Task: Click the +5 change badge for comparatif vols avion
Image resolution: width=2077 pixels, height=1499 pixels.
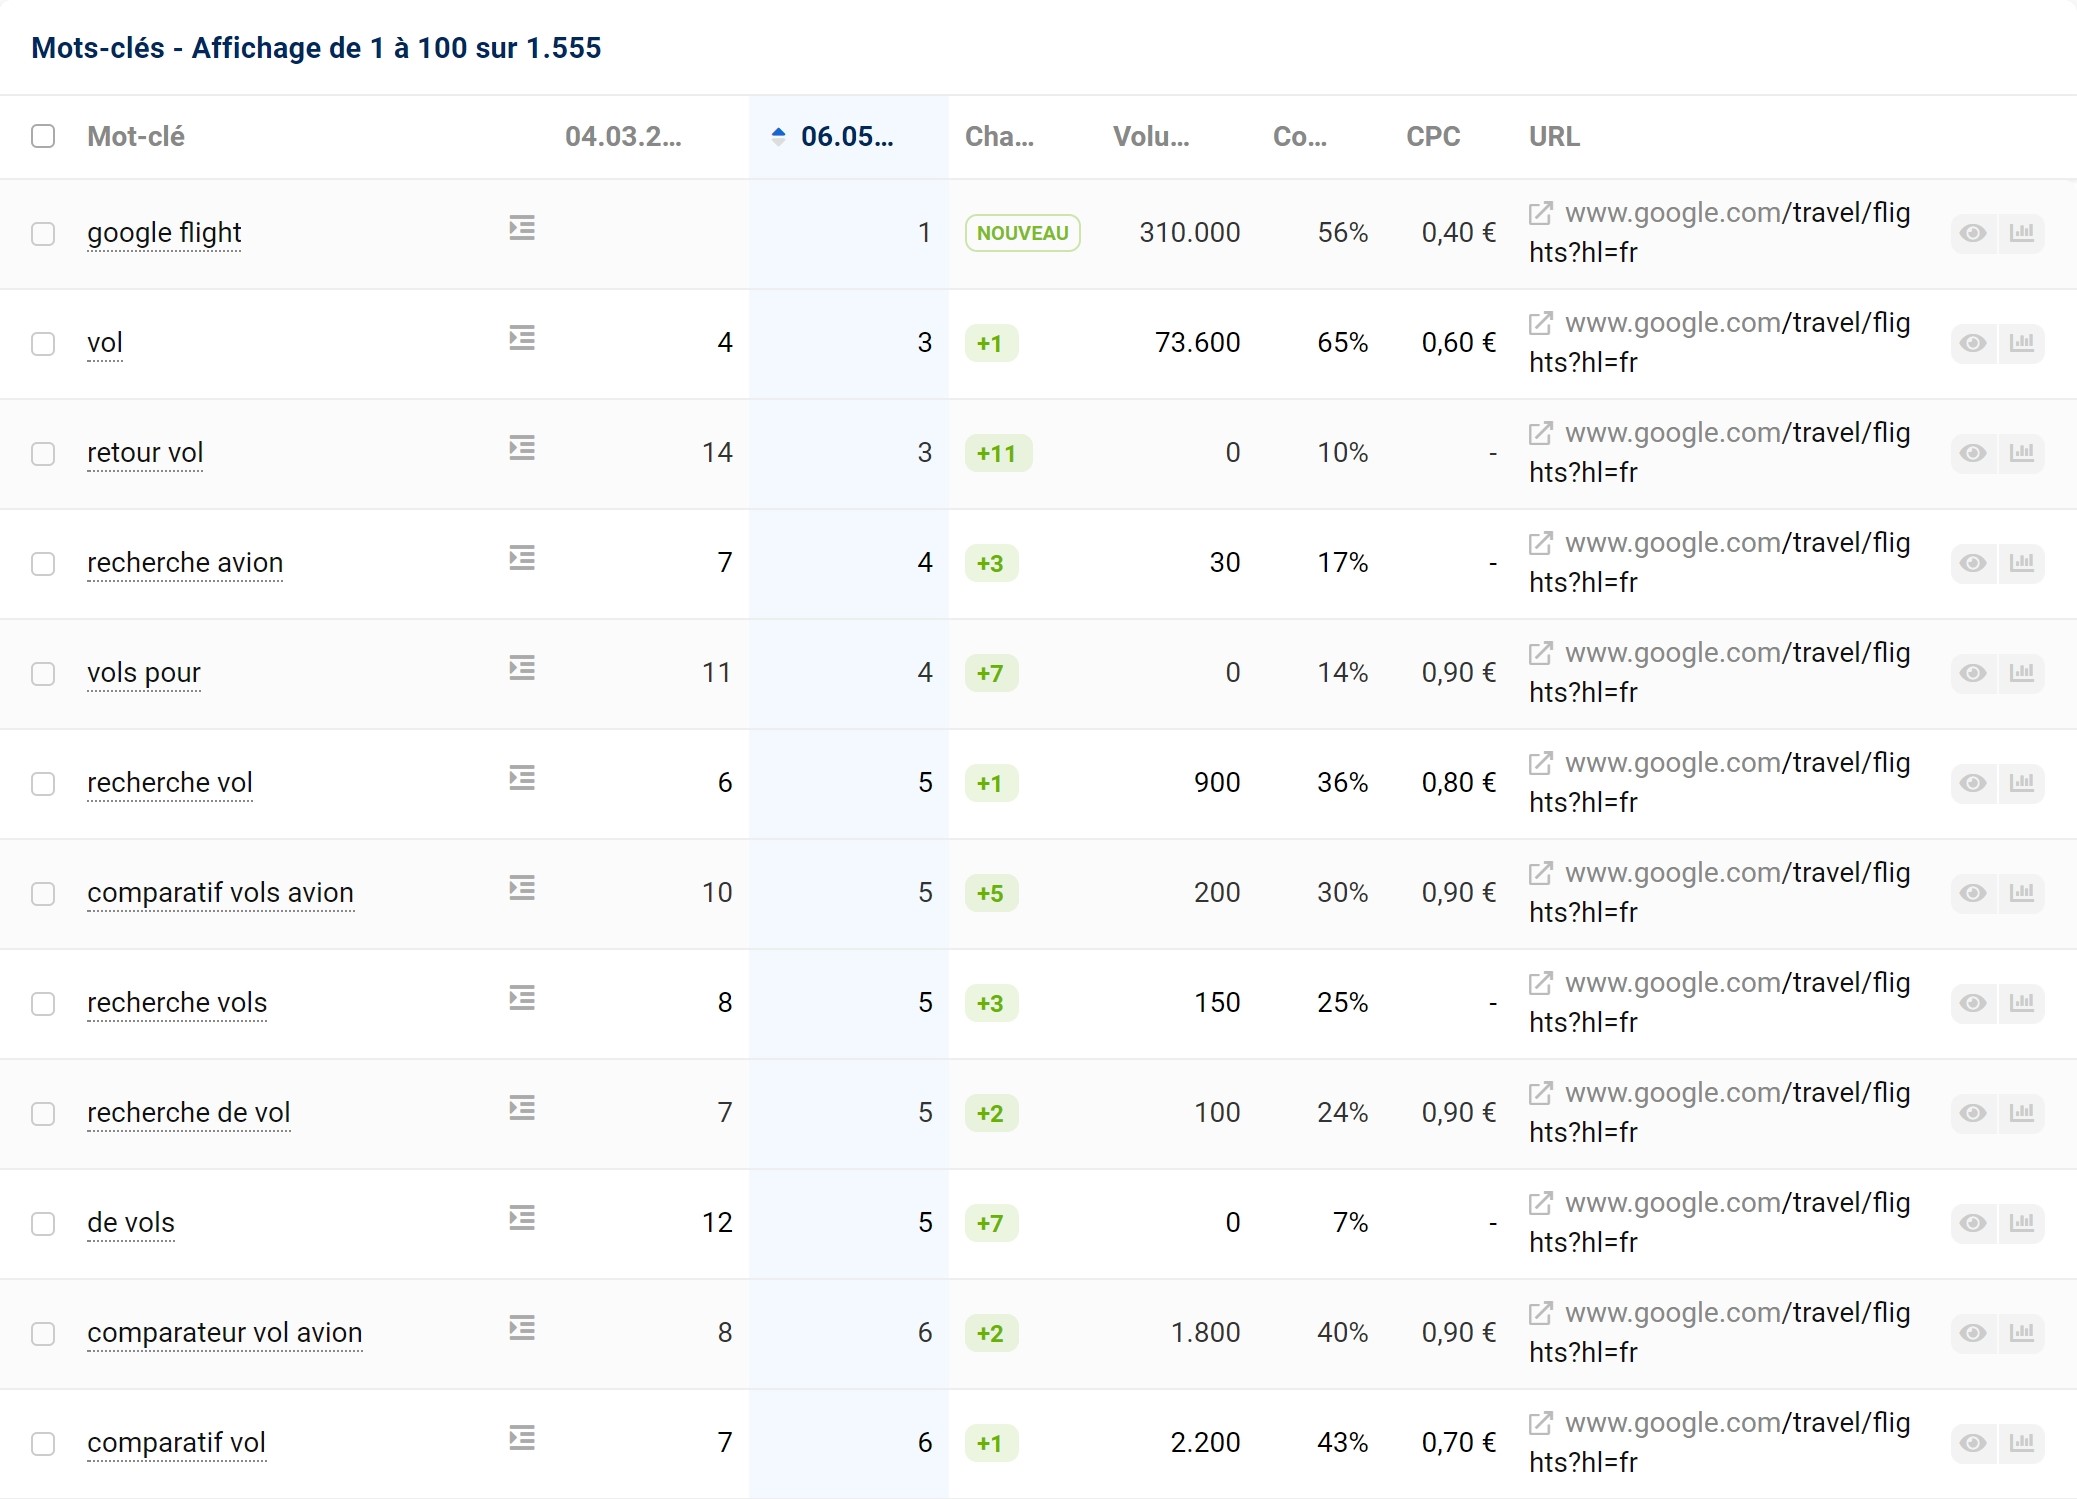Action: pyautogui.click(x=991, y=893)
